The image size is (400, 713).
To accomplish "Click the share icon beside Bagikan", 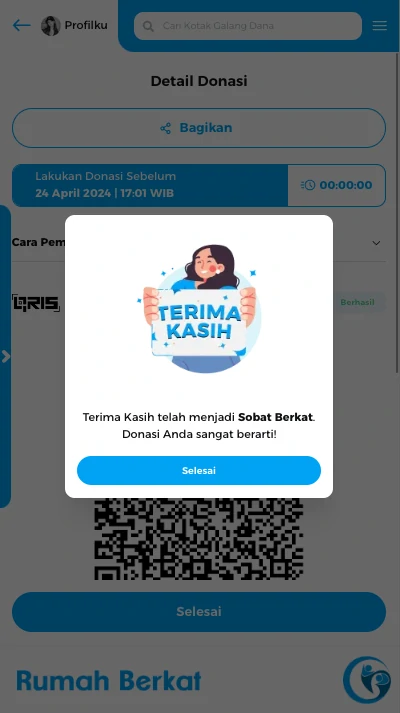I will point(165,128).
